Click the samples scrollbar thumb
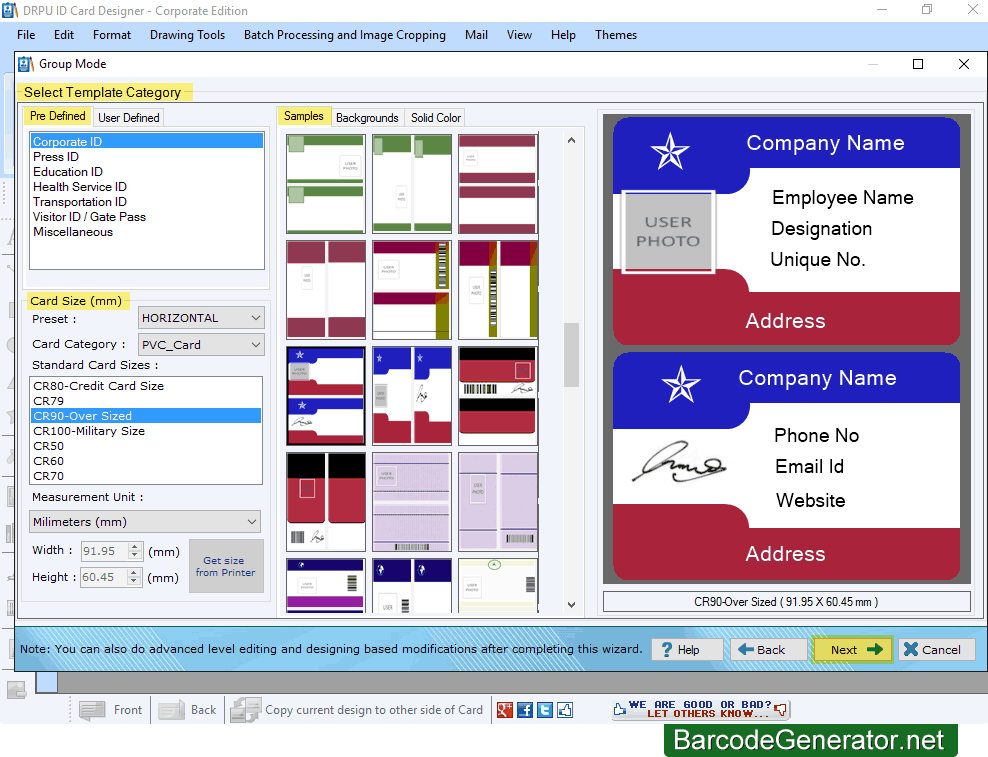This screenshot has width=988, height=757. click(571, 355)
